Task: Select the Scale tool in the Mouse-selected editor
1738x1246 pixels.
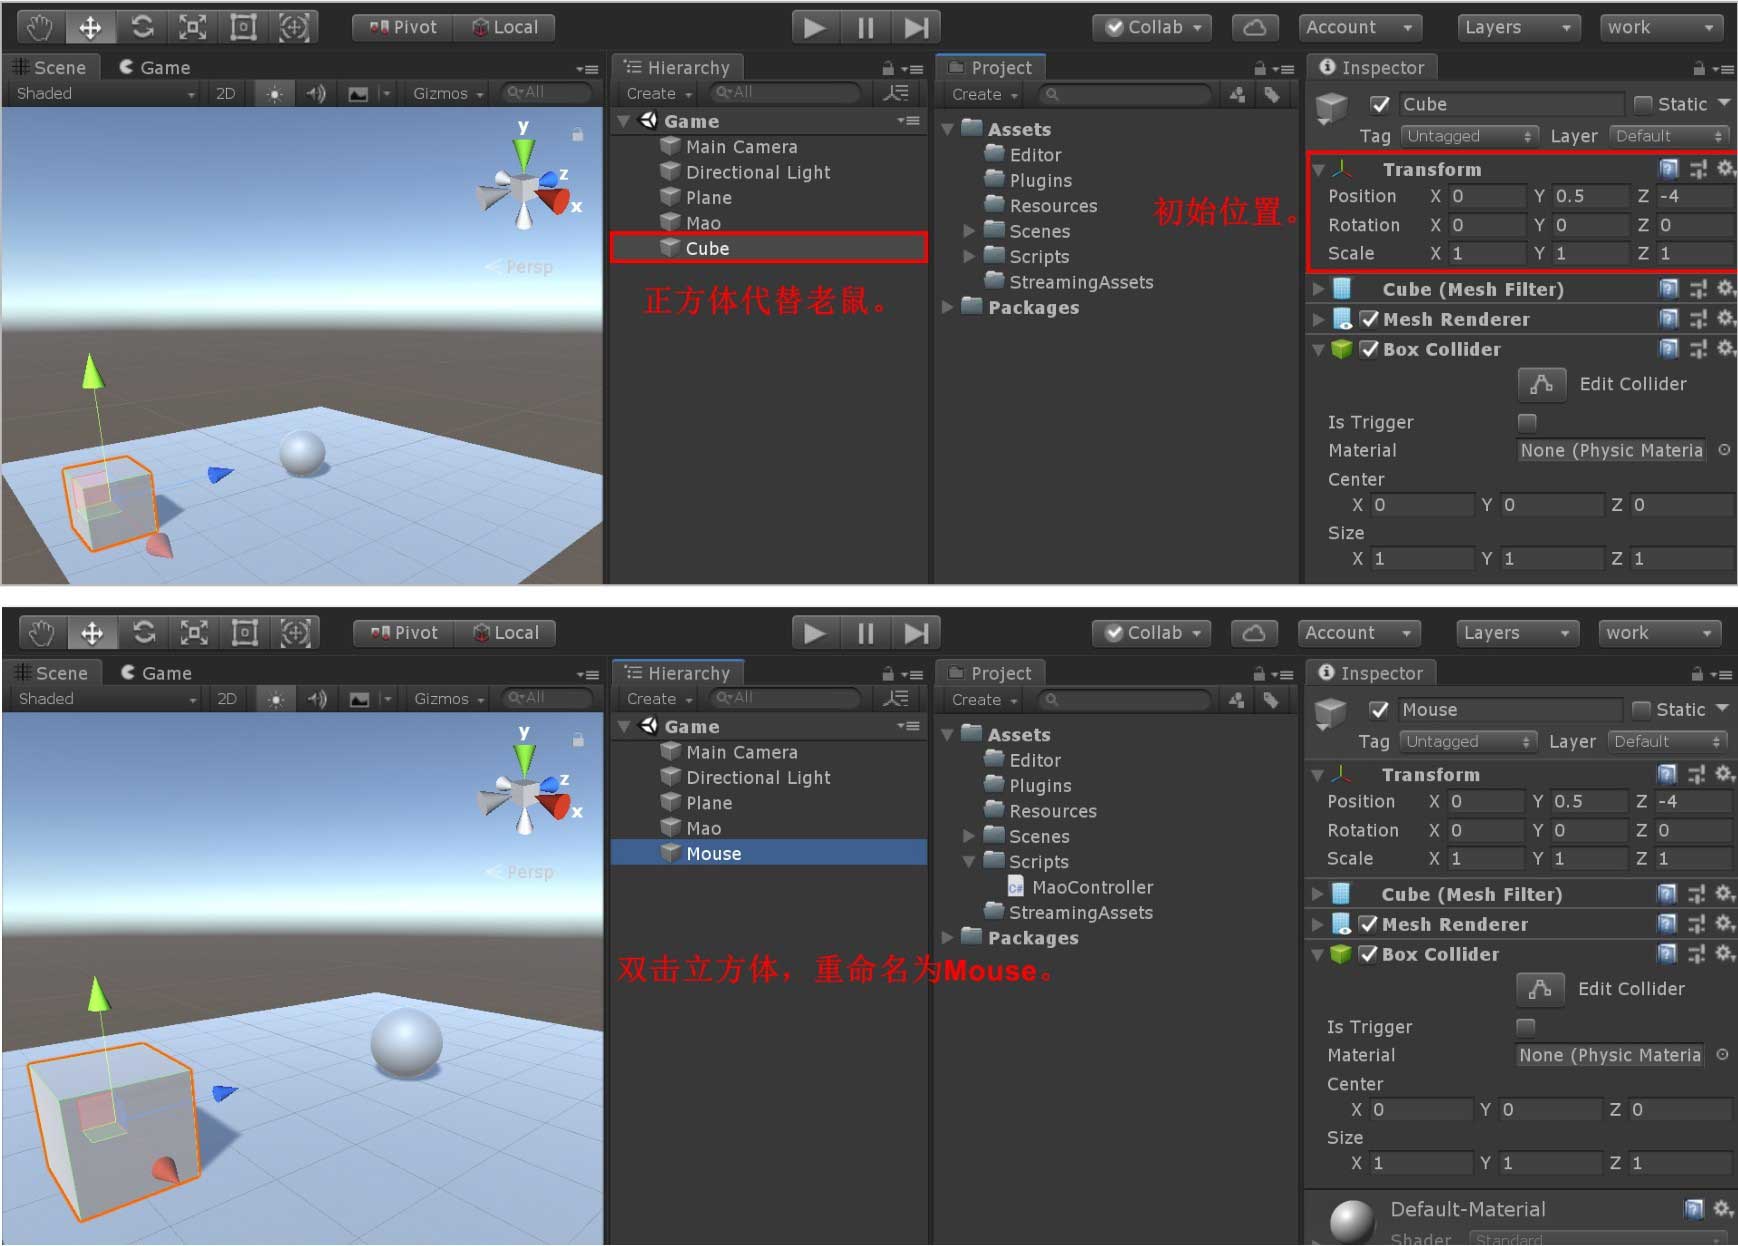Action: click(194, 632)
